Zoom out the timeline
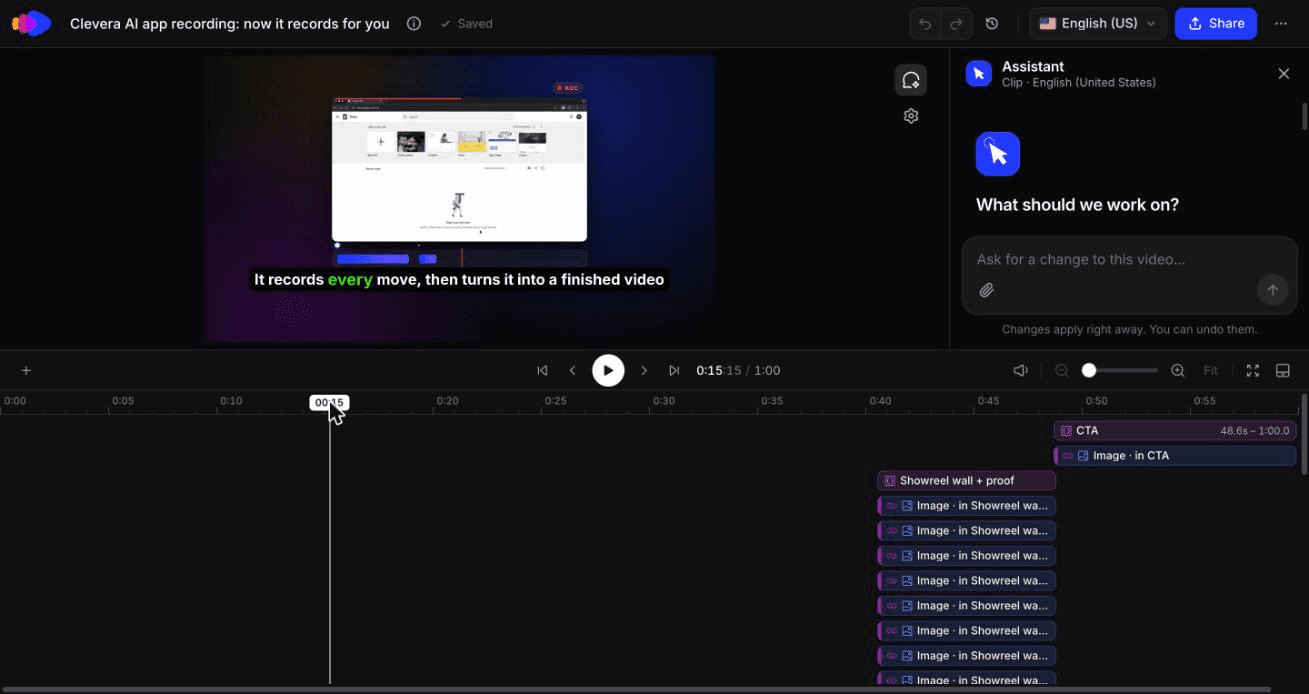Screen dimensions: 1309x694 [1062, 370]
